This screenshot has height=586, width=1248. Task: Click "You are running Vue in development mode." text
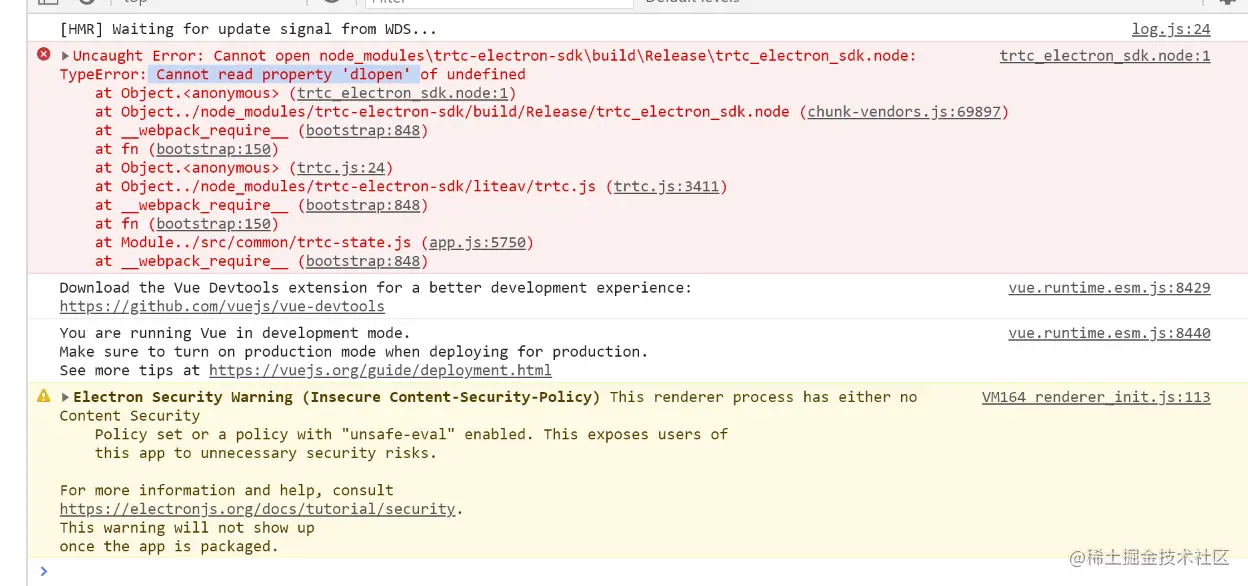235,333
